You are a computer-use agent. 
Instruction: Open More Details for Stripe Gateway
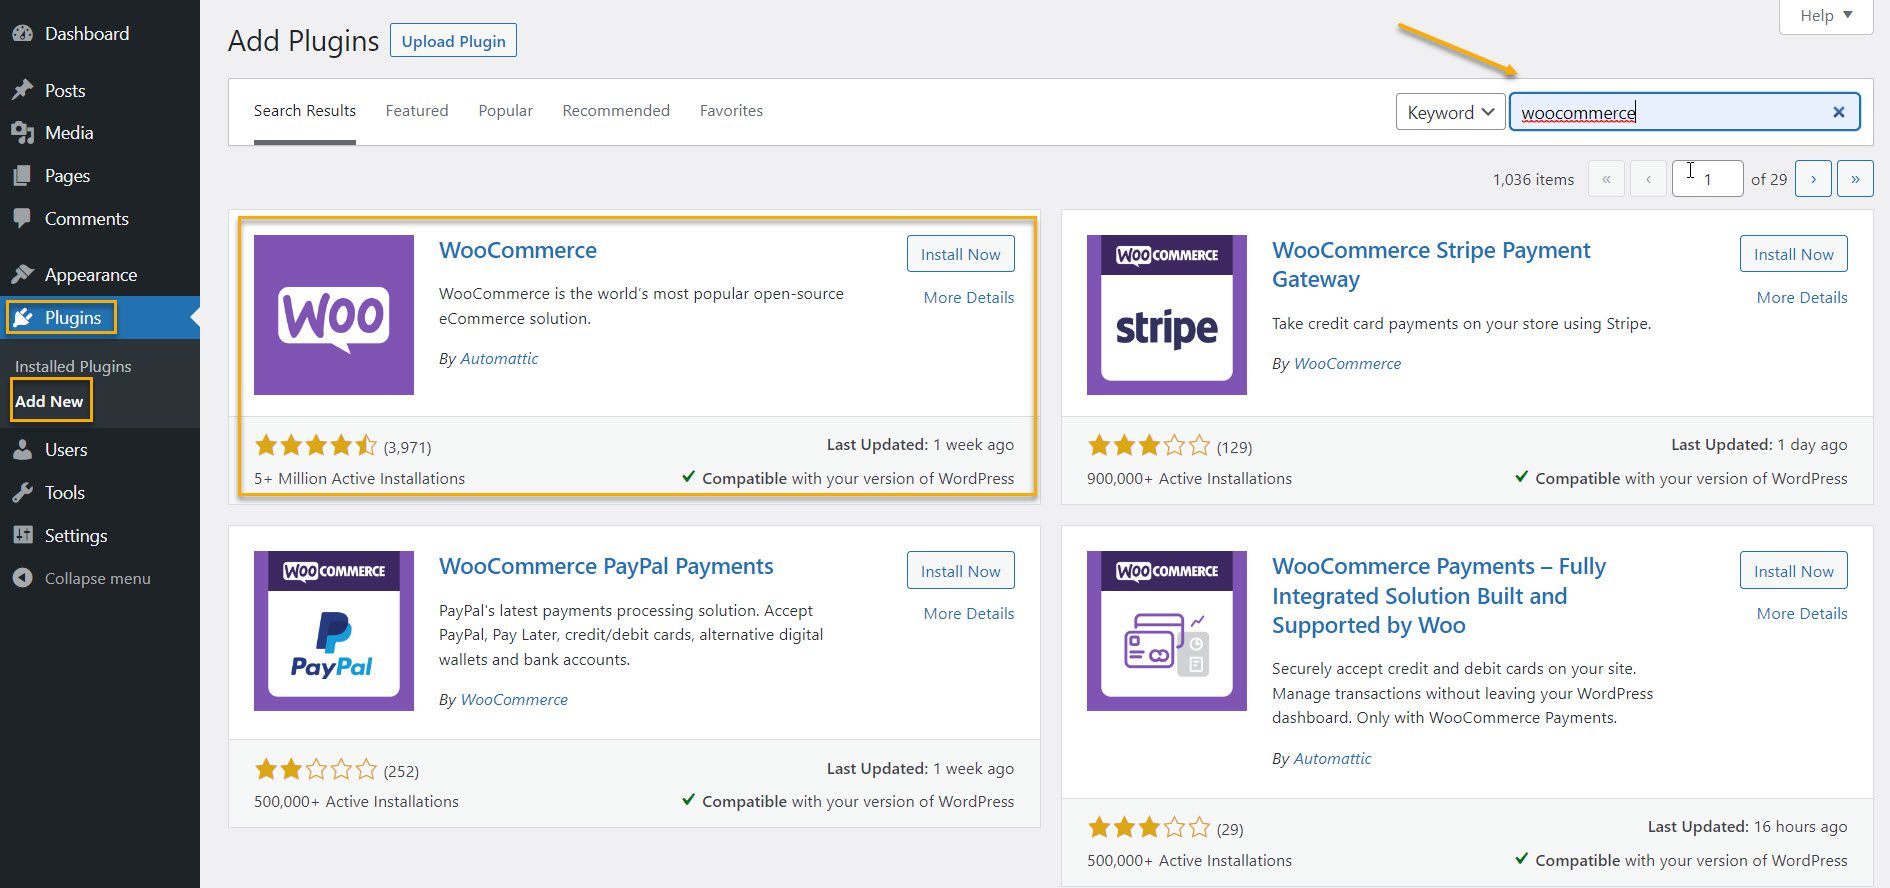(x=1802, y=297)
